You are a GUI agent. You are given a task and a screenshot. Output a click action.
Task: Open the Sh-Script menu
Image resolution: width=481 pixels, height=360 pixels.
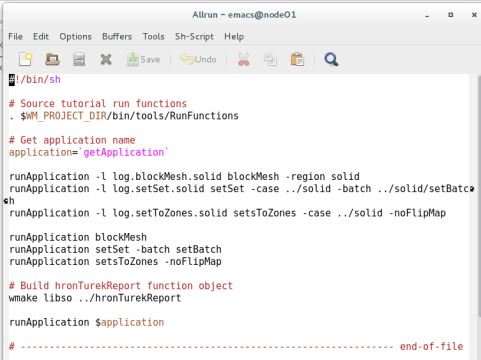(x=194, y=36)
